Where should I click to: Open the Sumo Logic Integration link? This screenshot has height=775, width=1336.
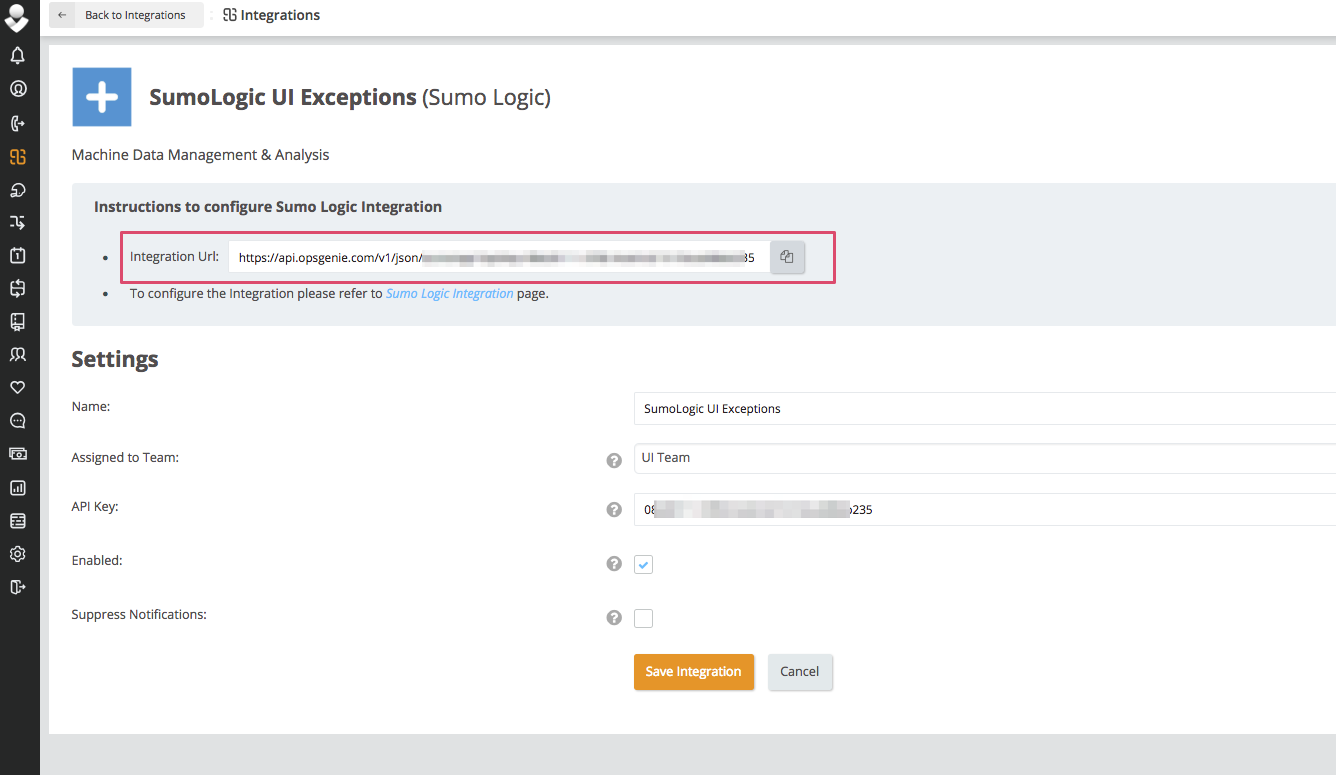[x=449, y=293]
